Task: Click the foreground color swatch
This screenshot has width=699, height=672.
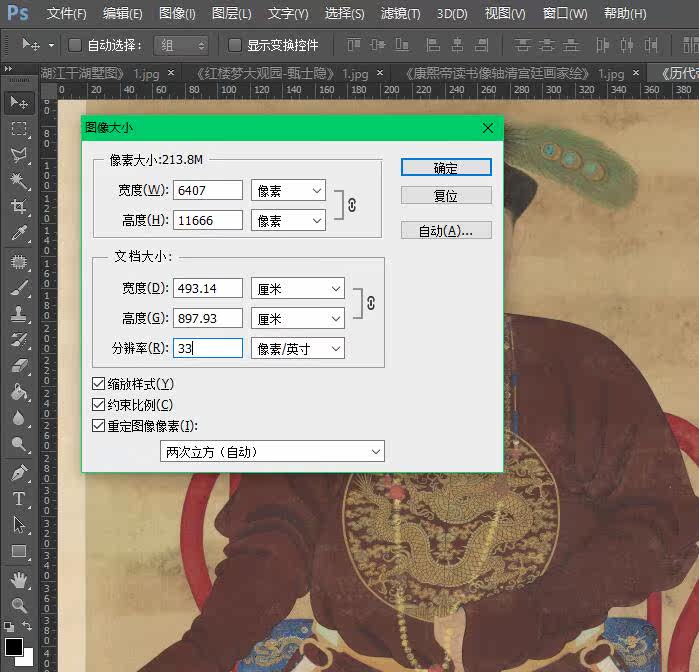Action: pyautogui.click(x=14, y=647)
